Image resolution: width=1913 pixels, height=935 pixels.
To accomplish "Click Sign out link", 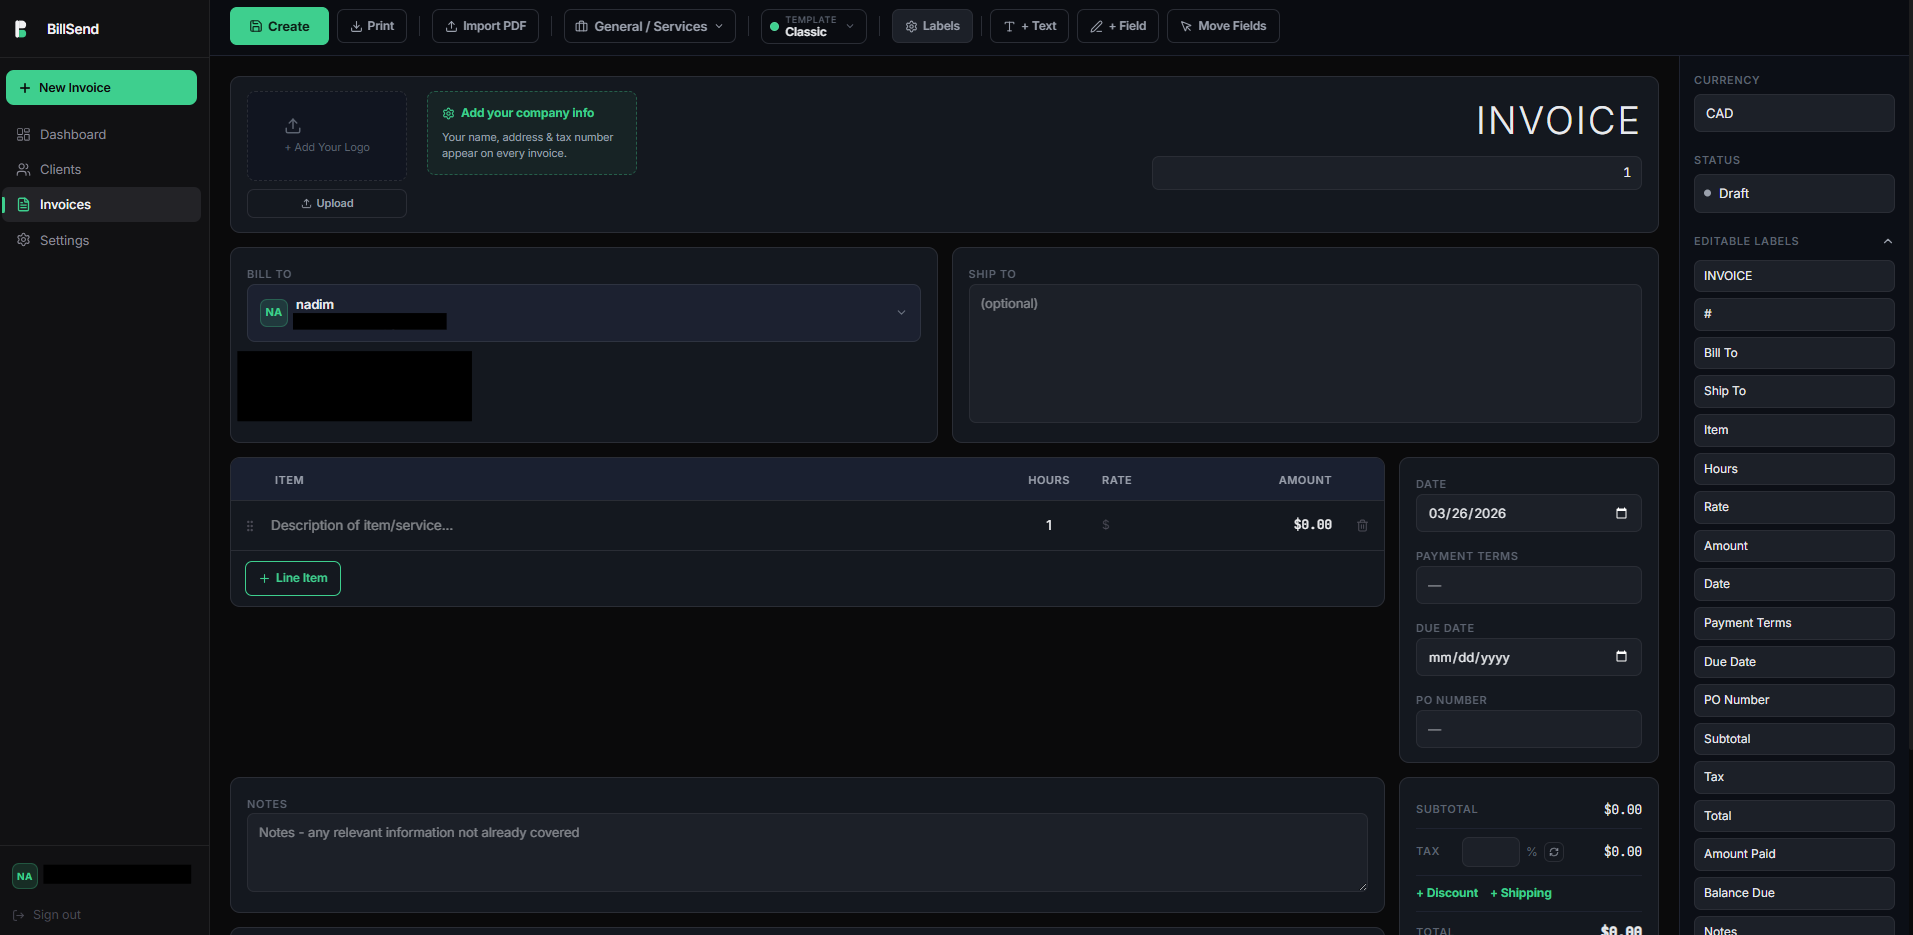I will 47,915.
